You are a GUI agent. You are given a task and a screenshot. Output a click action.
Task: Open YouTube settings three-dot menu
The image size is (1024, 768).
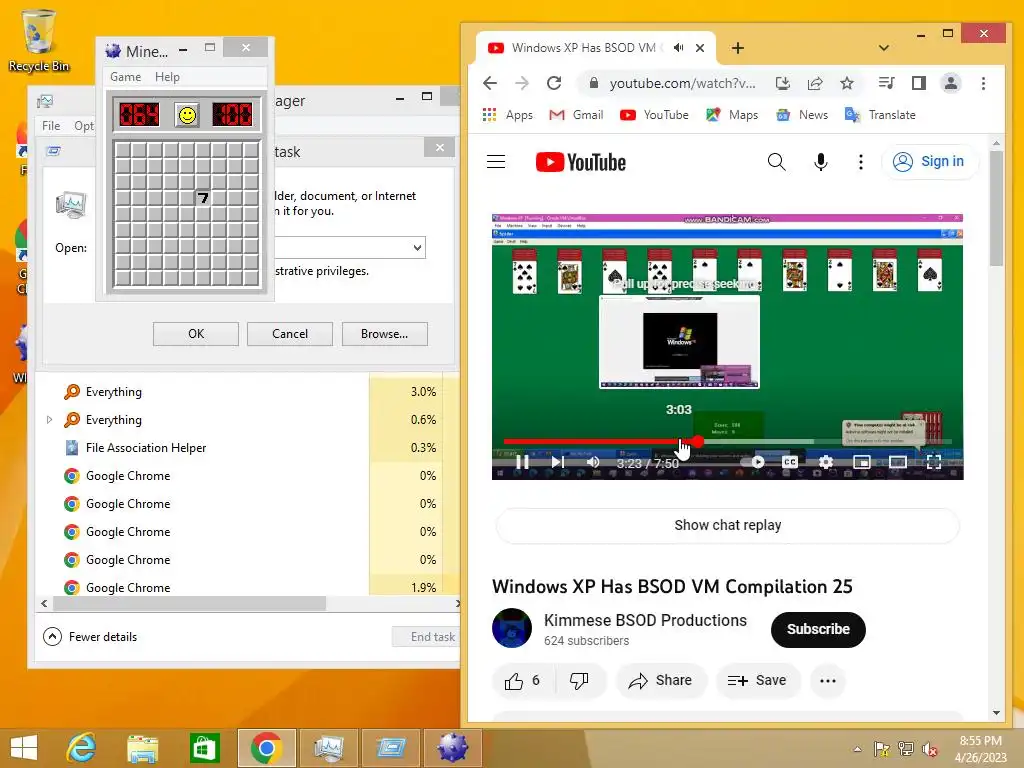point(861,161)
